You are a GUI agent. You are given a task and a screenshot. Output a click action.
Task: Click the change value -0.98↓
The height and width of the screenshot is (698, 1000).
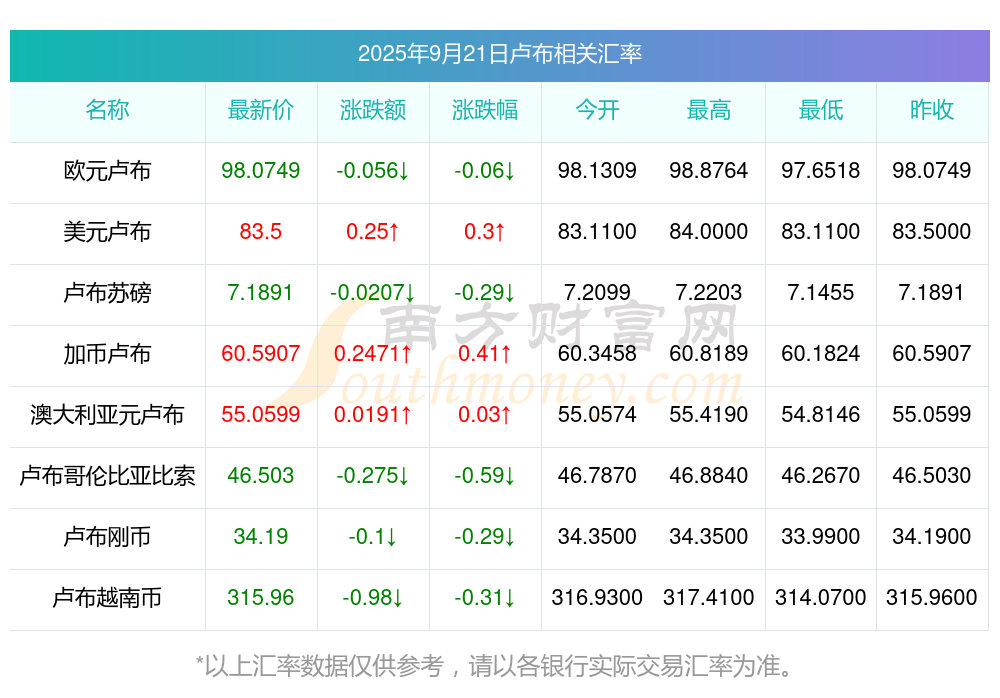373,597
